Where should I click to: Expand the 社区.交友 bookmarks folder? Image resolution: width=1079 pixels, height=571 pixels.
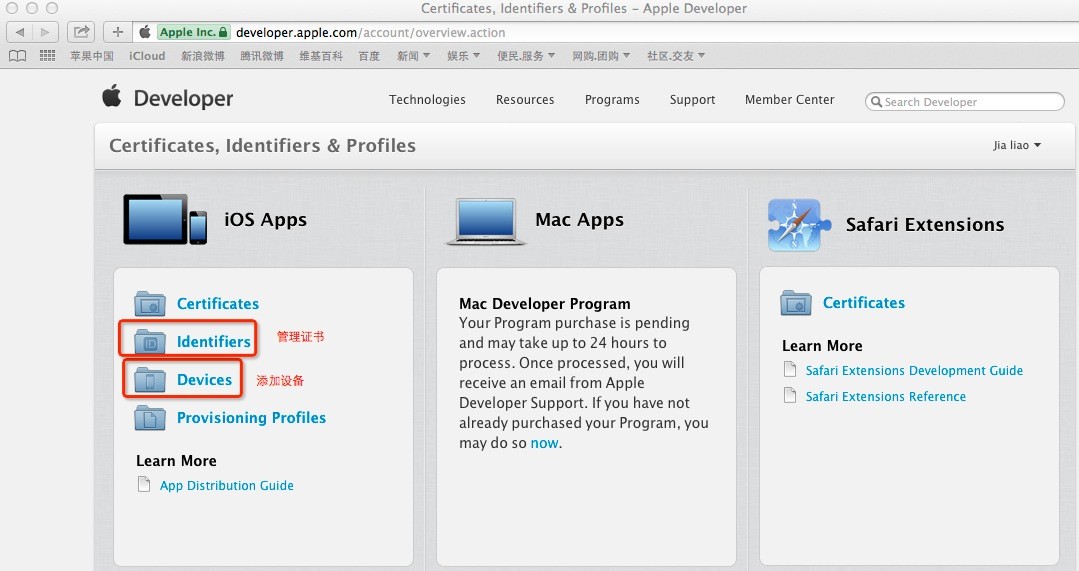676,56
